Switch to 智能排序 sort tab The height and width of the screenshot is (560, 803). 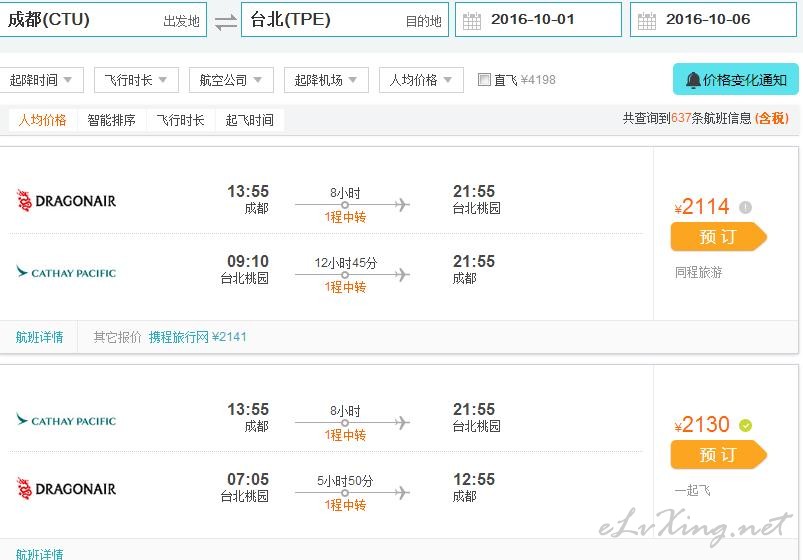coord(112,120)
